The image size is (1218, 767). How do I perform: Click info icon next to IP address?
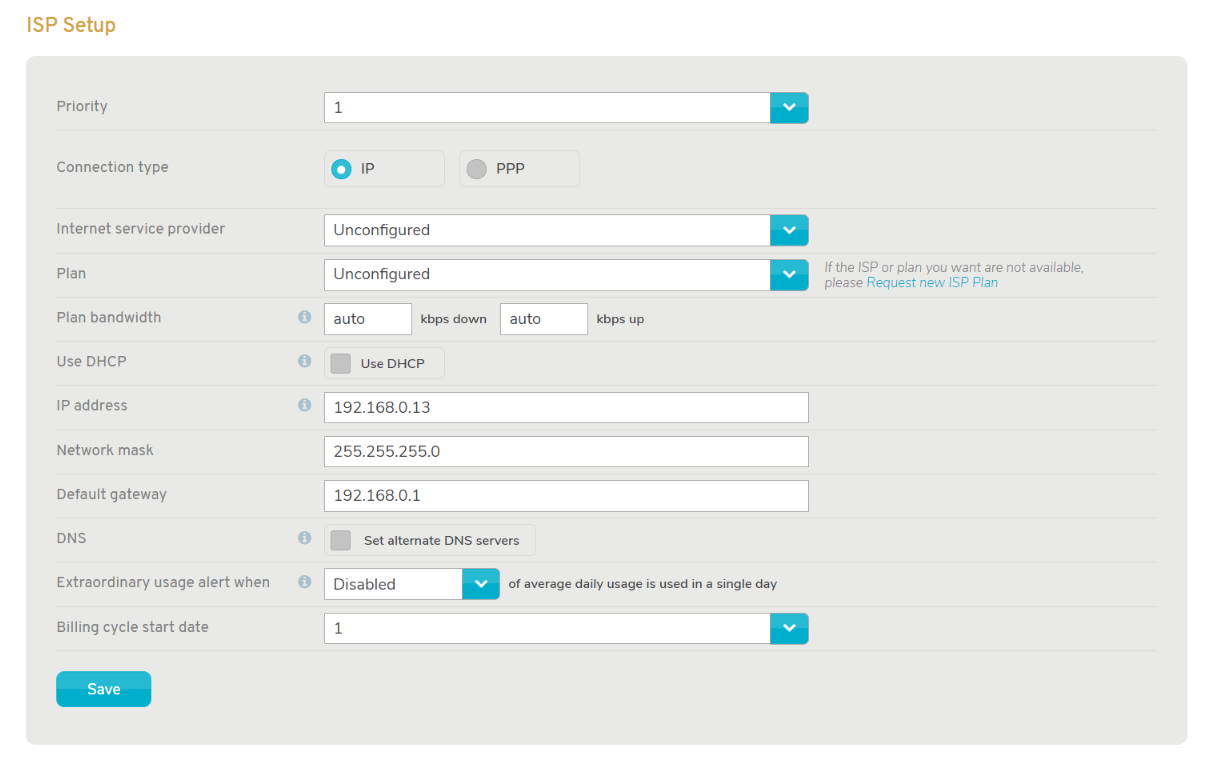tap(304, 406)
